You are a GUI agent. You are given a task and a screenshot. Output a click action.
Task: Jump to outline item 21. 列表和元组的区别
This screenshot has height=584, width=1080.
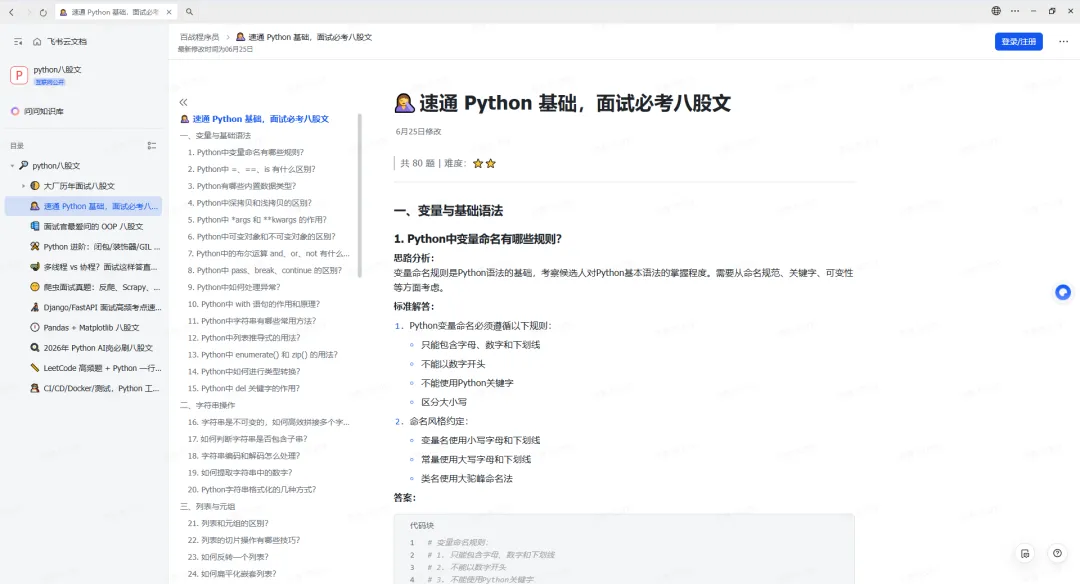click(x=228, y=523)
